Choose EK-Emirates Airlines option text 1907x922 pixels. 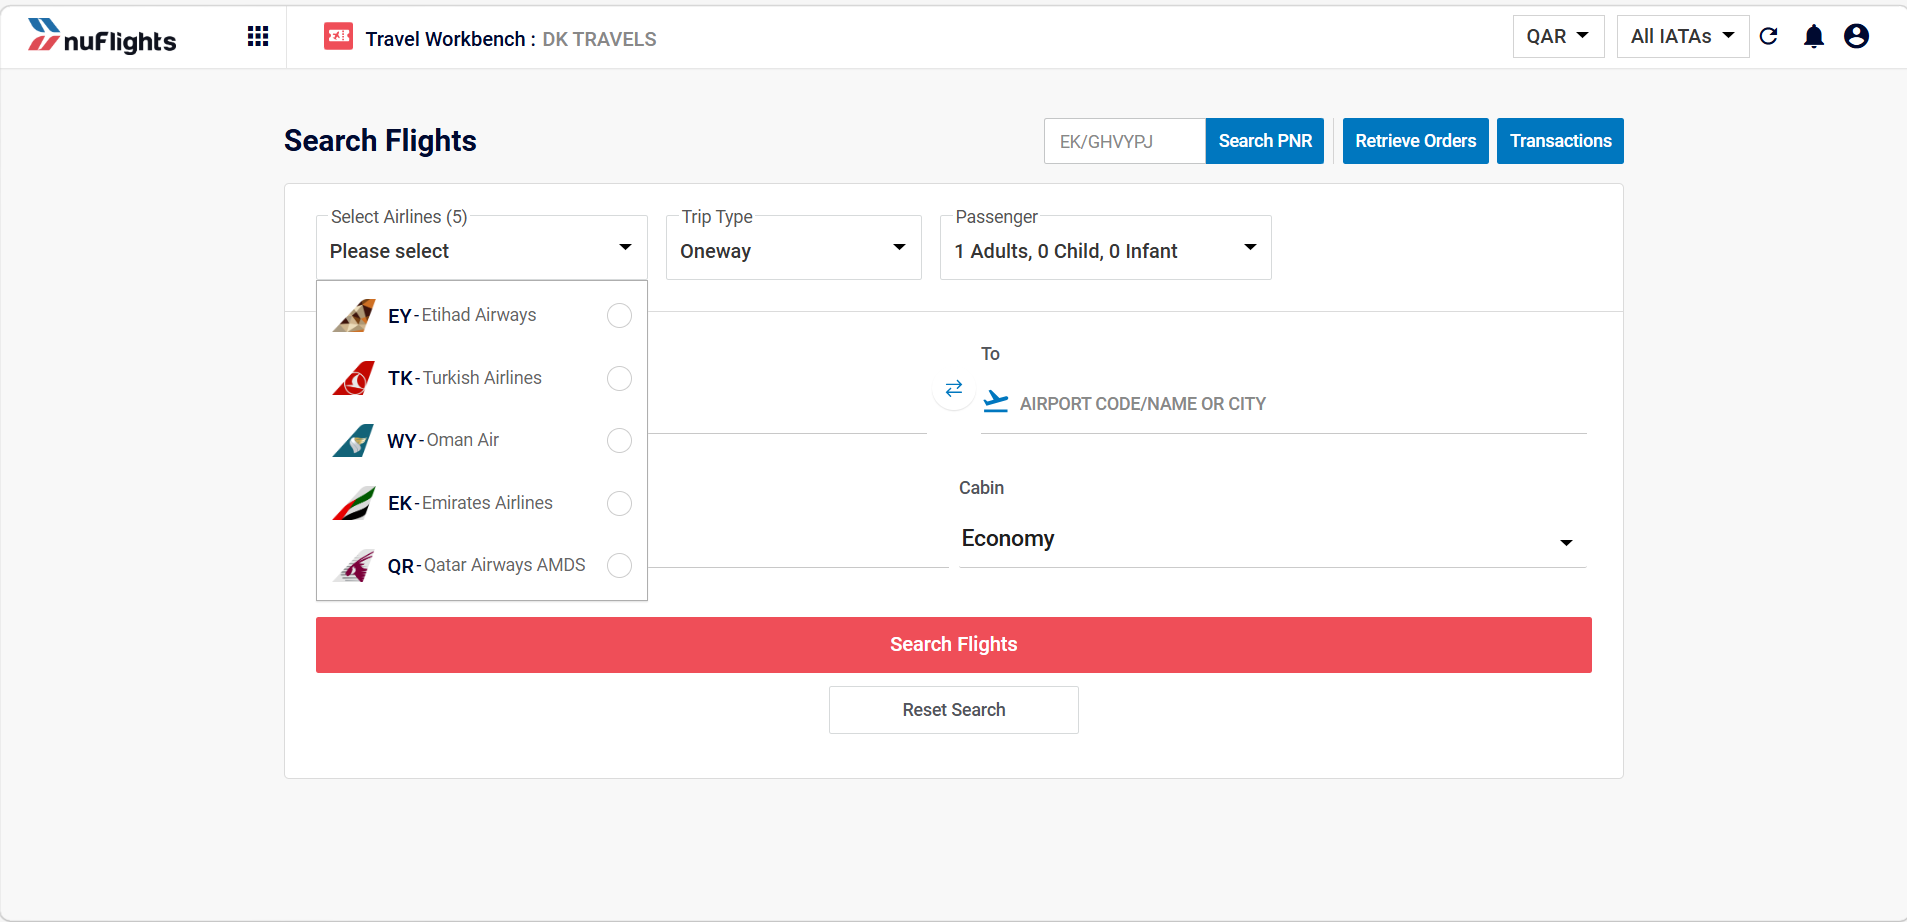[x=470, y=503]
